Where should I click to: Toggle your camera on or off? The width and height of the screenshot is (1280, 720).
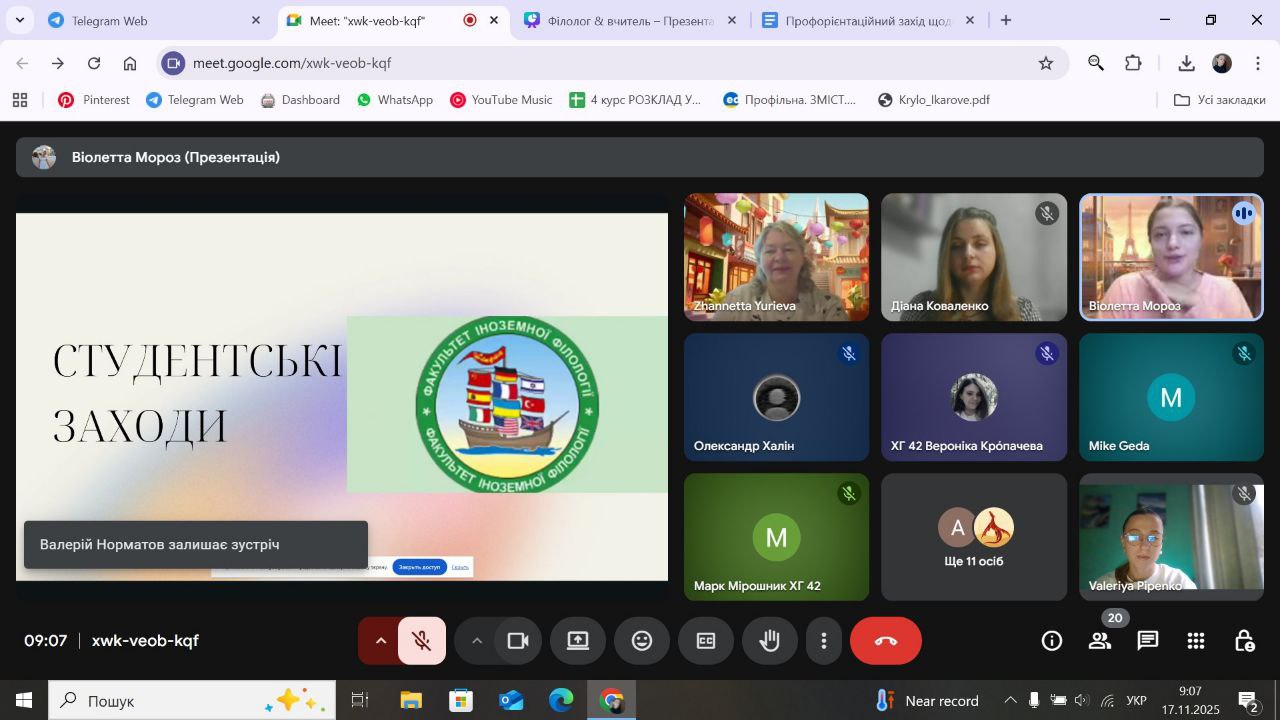point(517,641)
